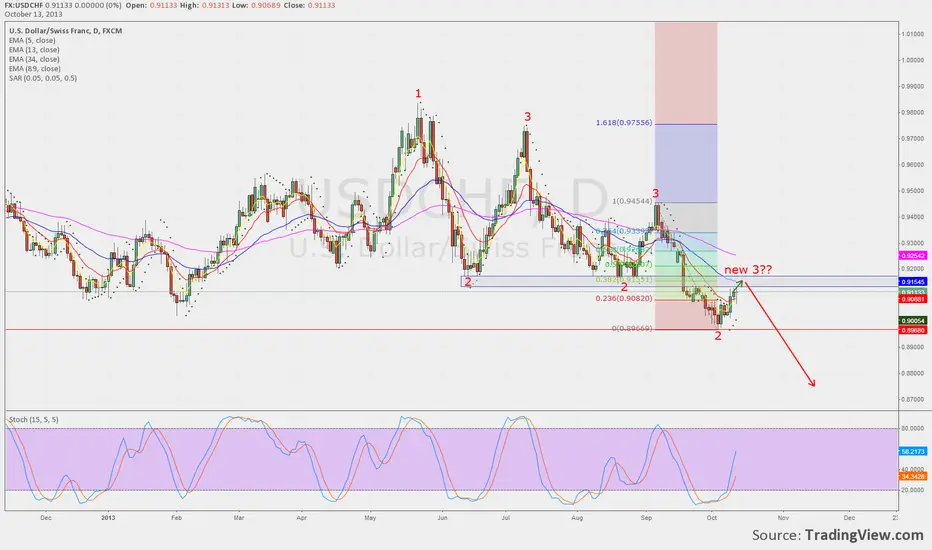Click the red wave label 1 at May peak
Image resolution: width=932 pixels, height=550 pixels.
[418, 93]
